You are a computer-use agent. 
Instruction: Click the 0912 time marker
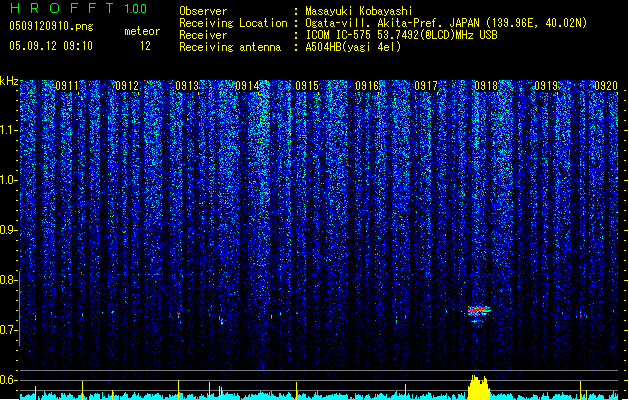[x=127, y=86]
